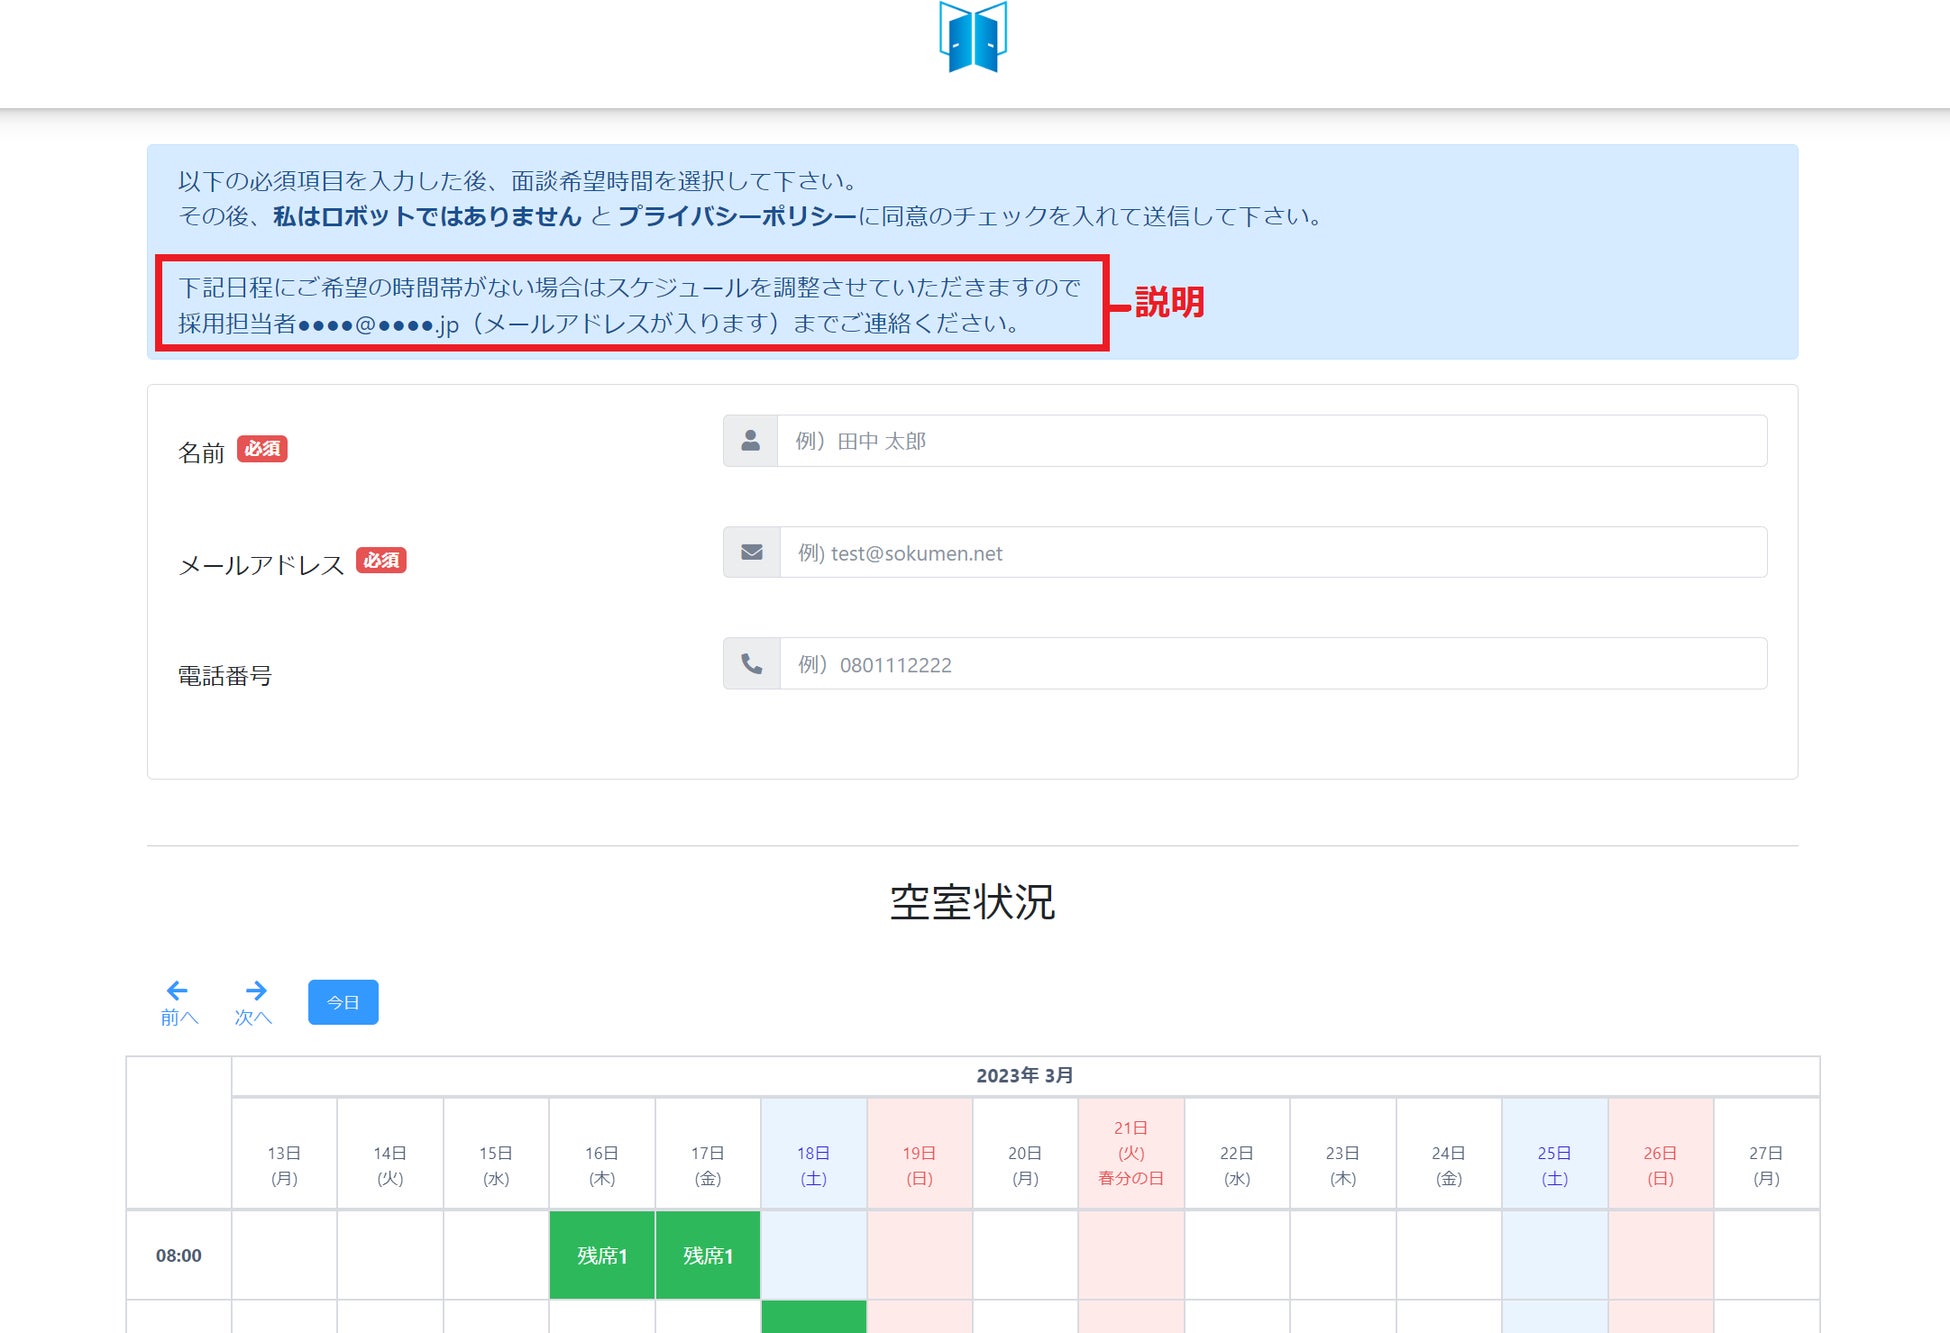Go to previous dates with 前へ arrow

click(178, 1002)
